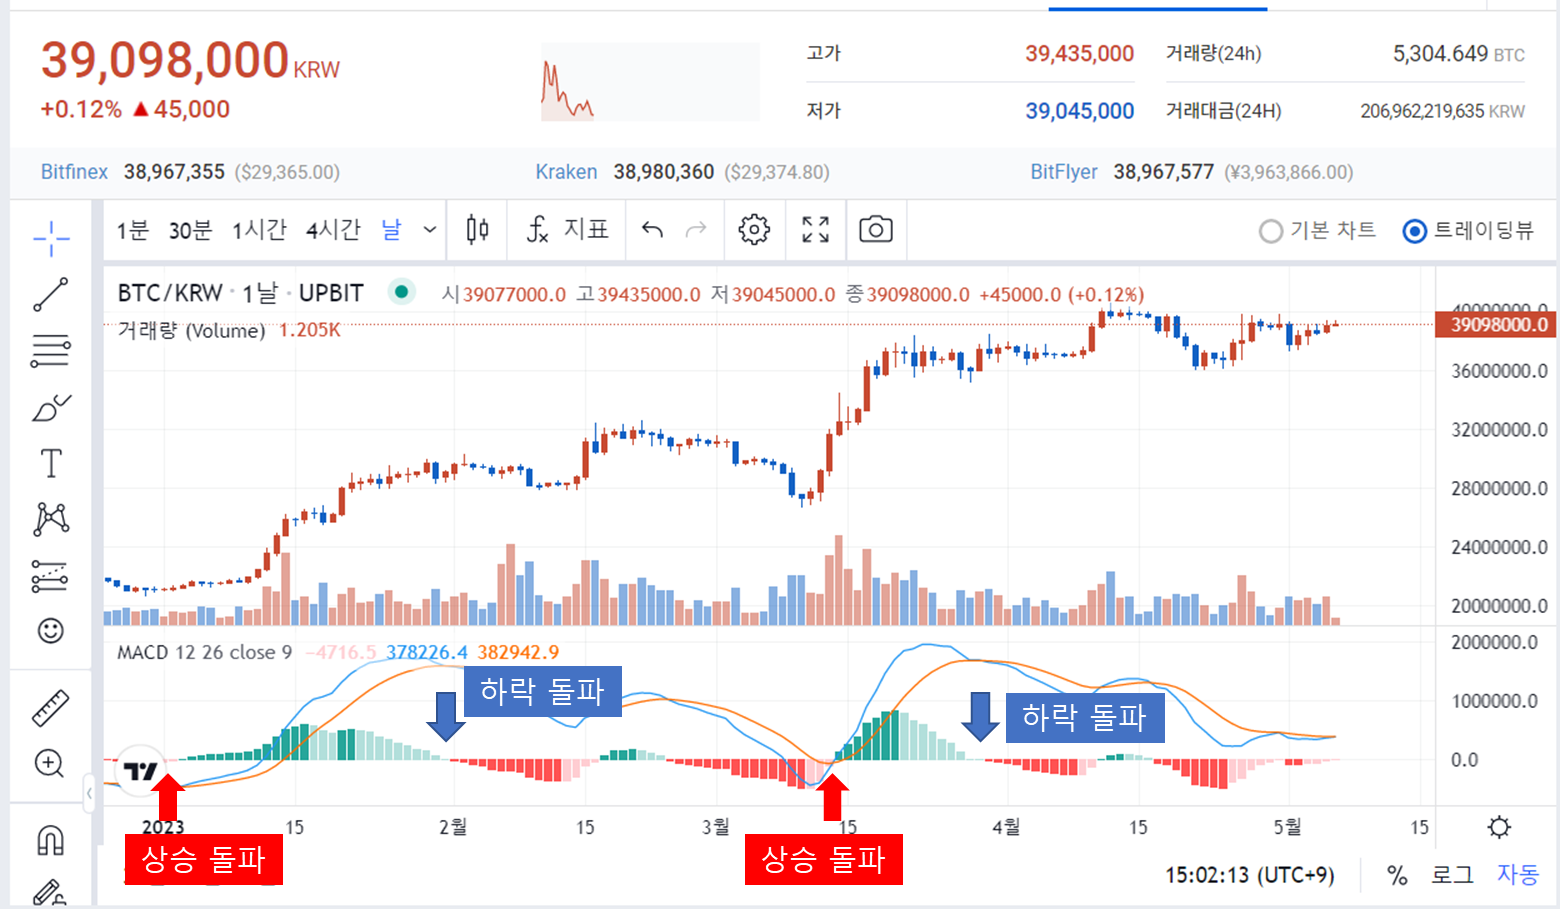Toggle percent scale mode
The image size is (1560, 909).
(1397, 876)
